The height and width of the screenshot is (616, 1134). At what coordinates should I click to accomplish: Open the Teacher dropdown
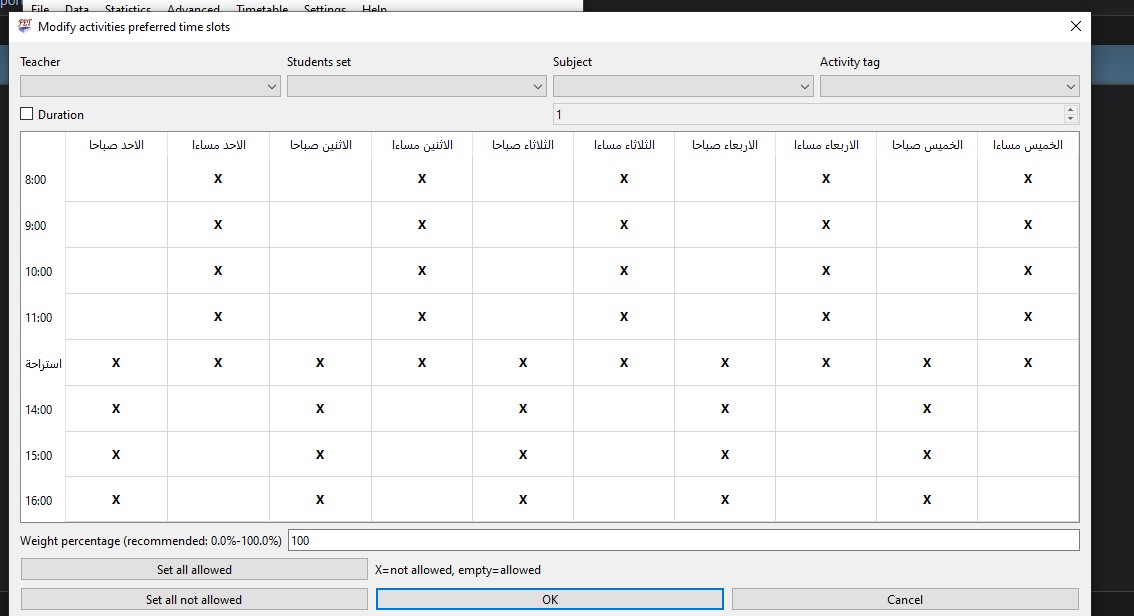click(150, 86)
